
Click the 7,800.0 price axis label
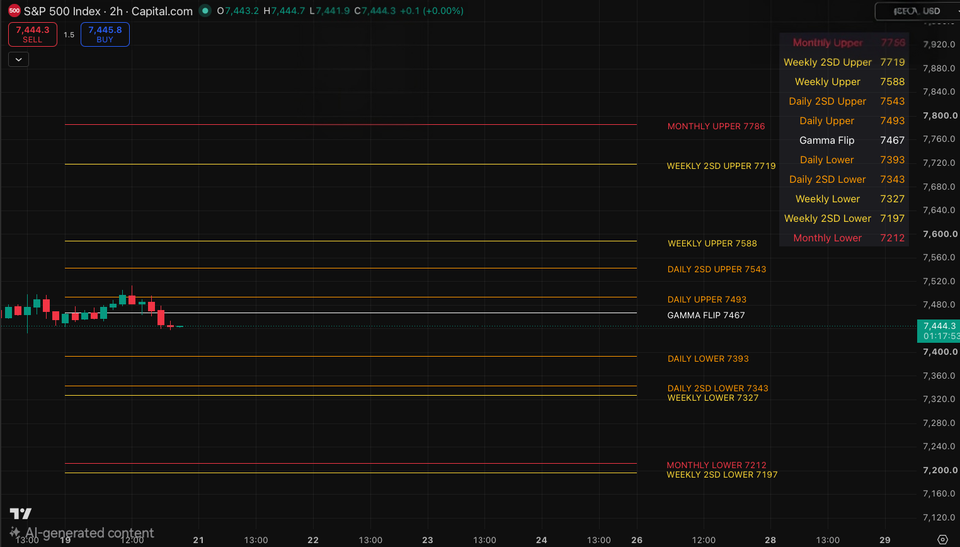pyautogui.click(x=940, y=116)
